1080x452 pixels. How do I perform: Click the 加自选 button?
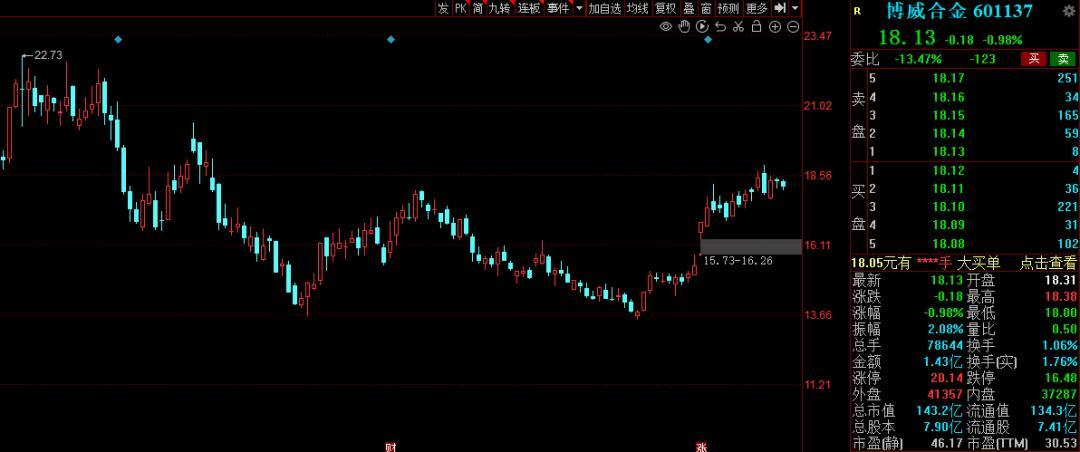click(604, 8)
